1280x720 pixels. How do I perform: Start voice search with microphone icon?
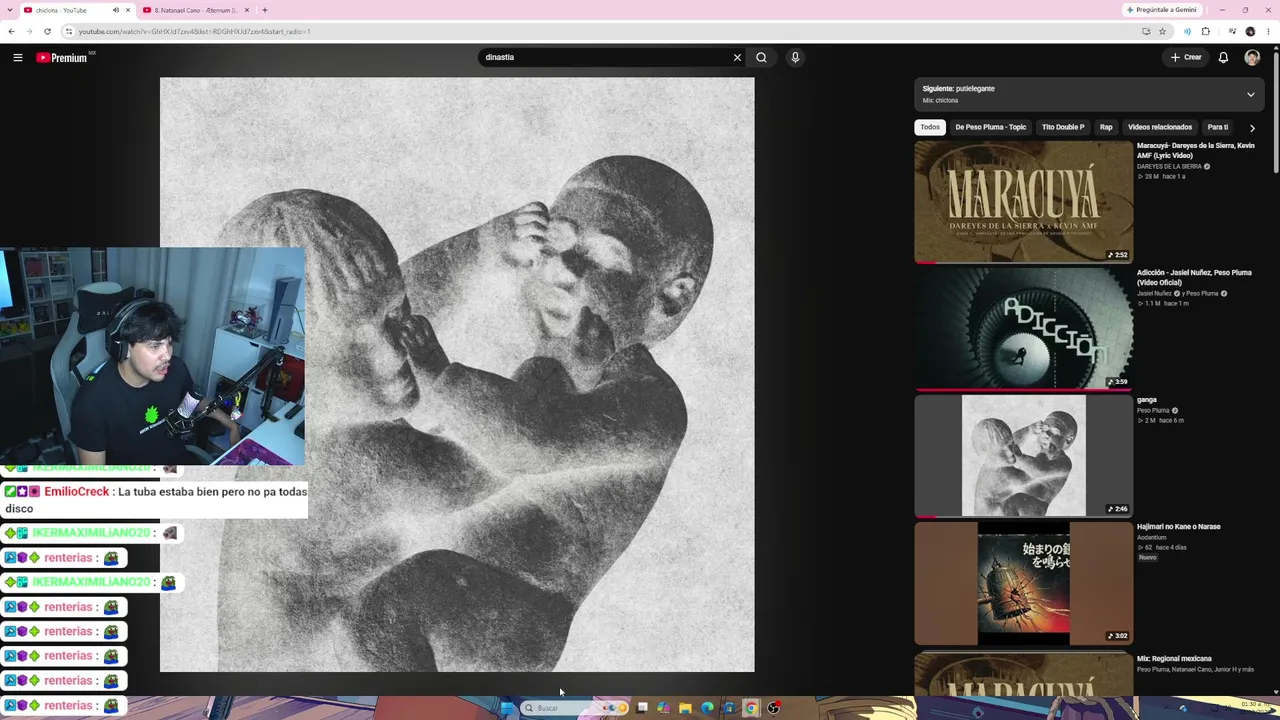[x=795, y=58]
